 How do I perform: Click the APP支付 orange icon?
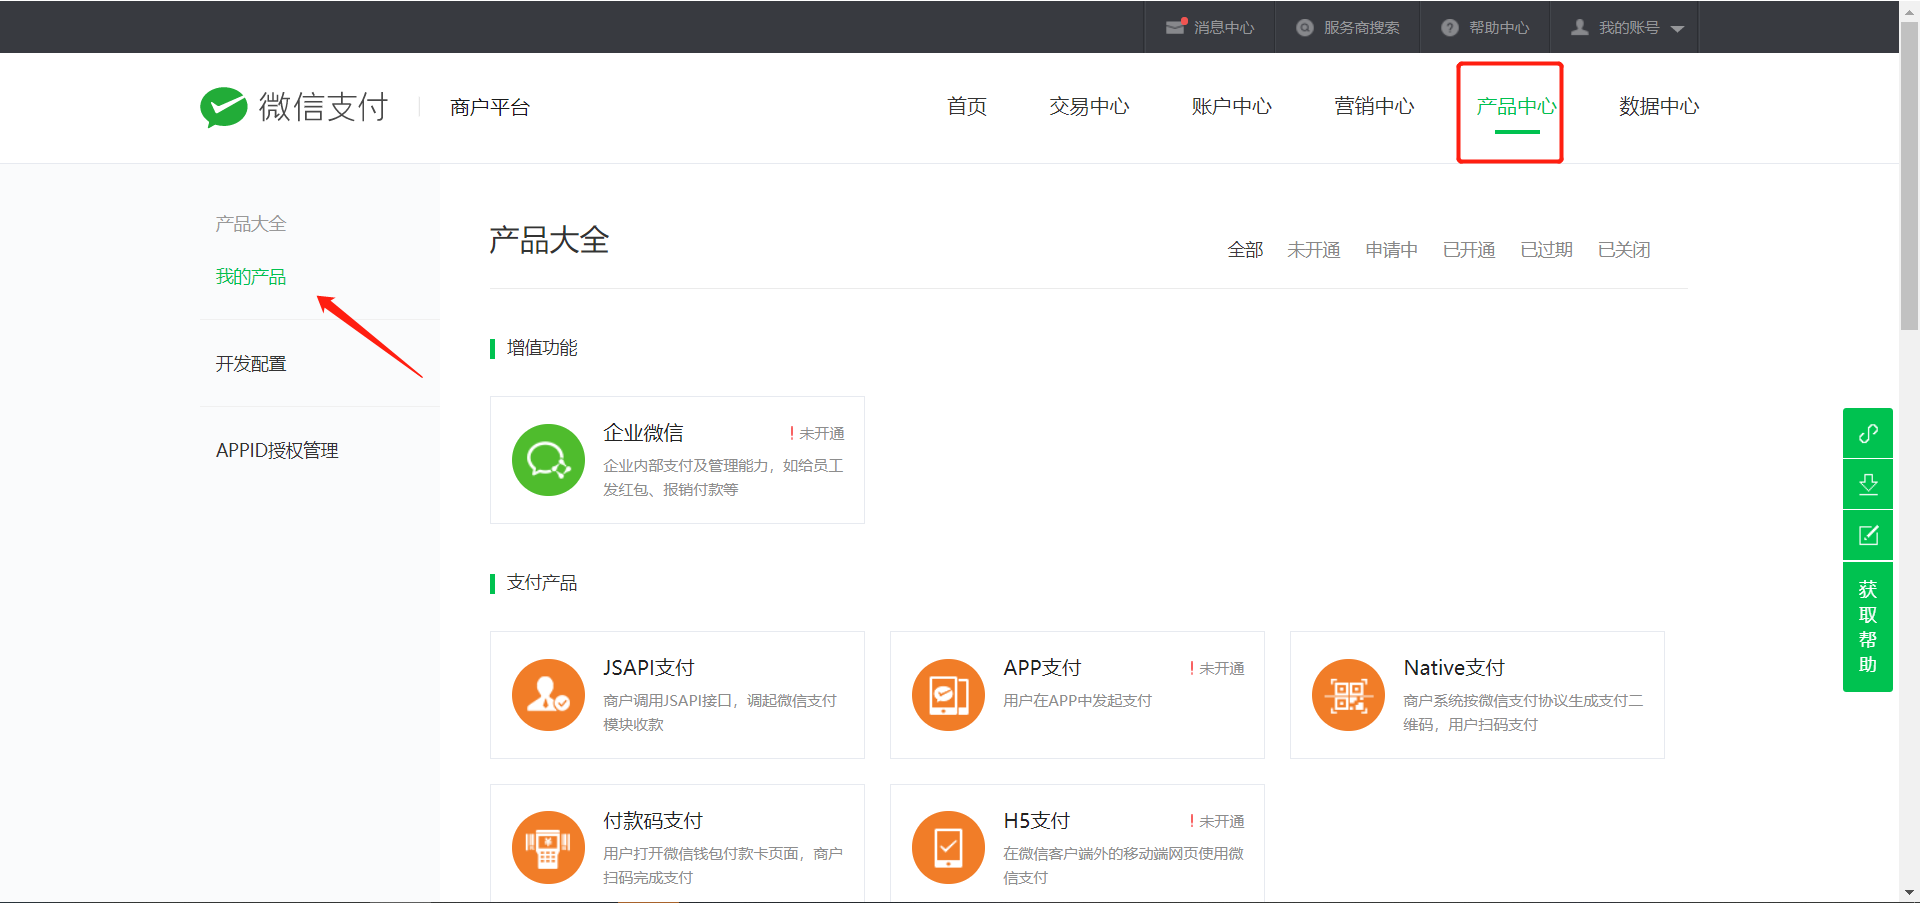tap(948, 695)
